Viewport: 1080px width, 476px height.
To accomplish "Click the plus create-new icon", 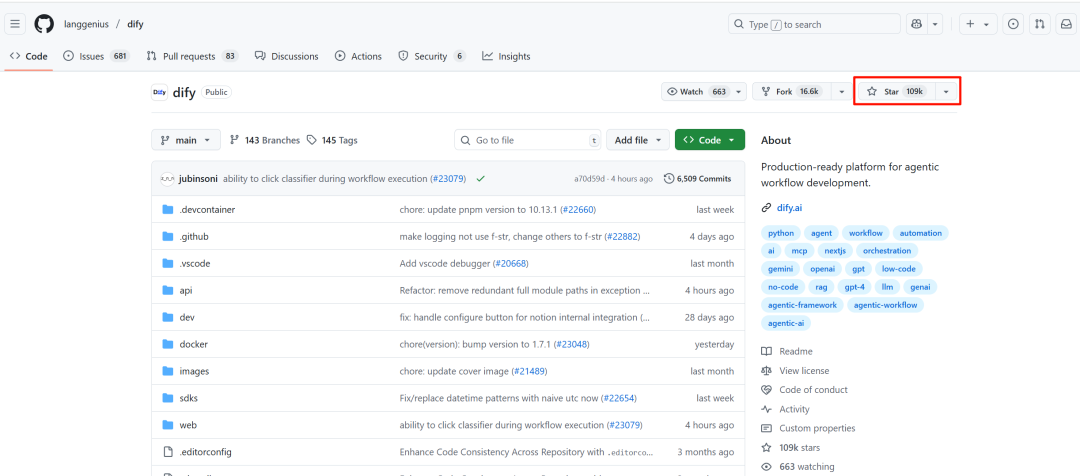I will [x=970, y=24].
